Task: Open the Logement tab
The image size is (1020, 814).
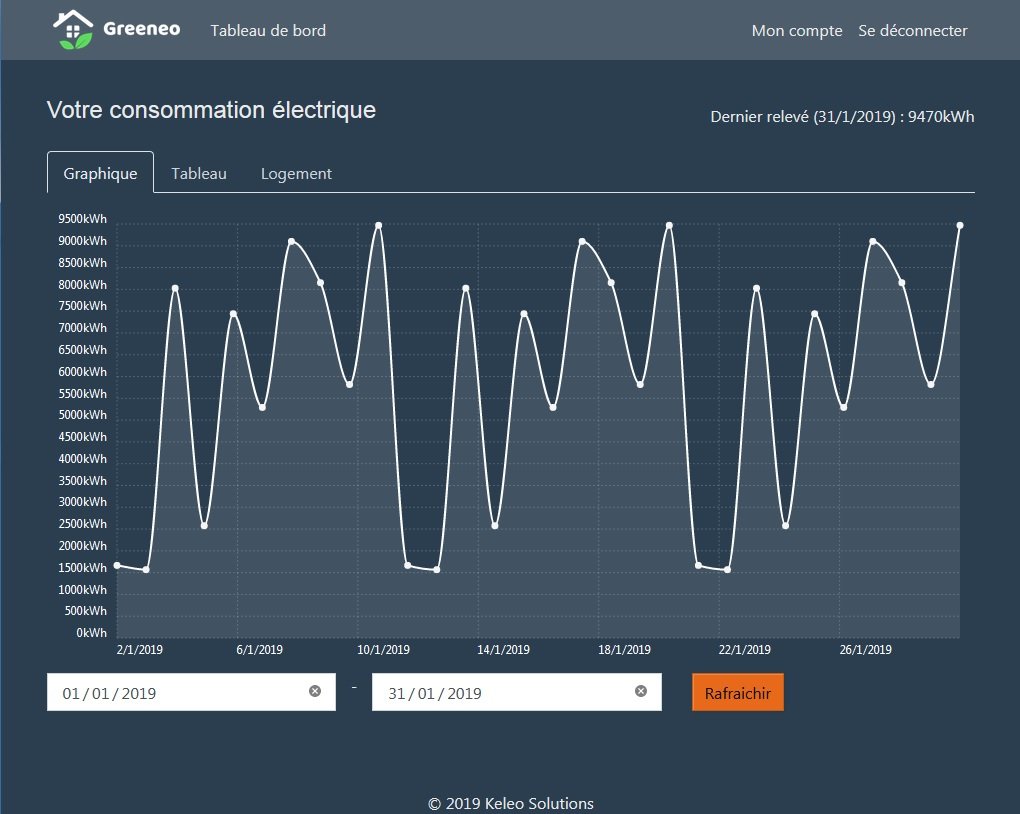Action: click(x=296, y=174)
